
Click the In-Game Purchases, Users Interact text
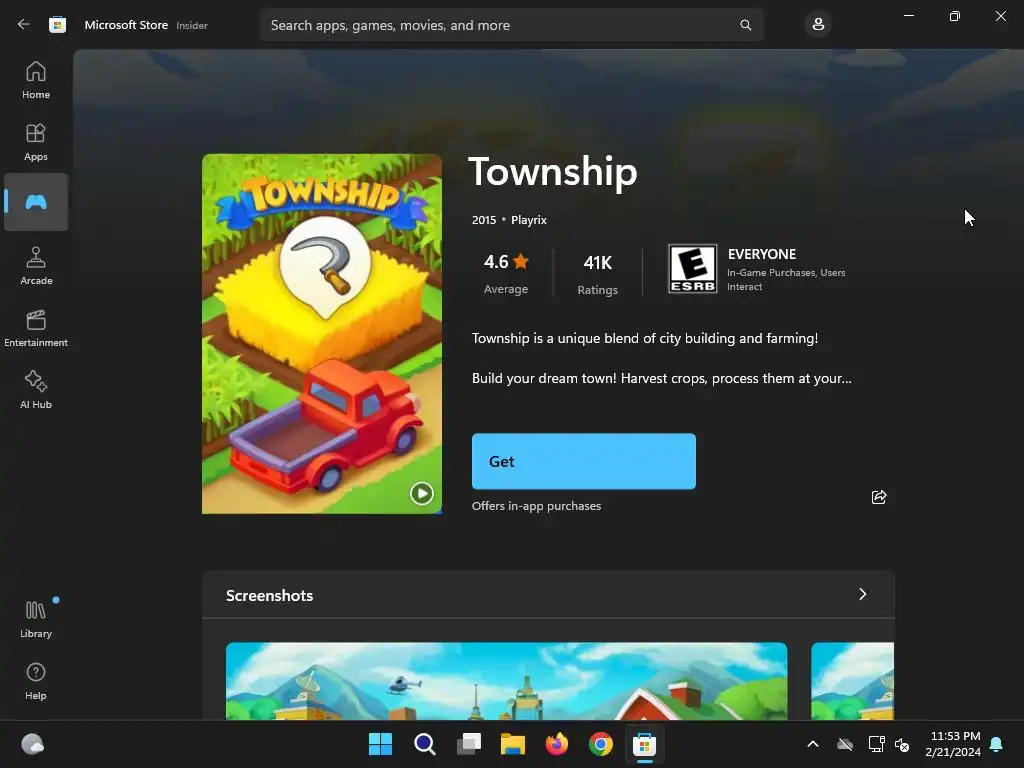(x=786, y=280)
